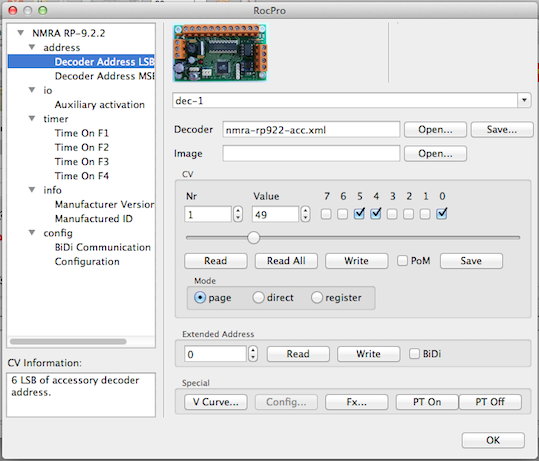
Task: Toggle bit 5 checkbox
Action: (x=359, y=214)
